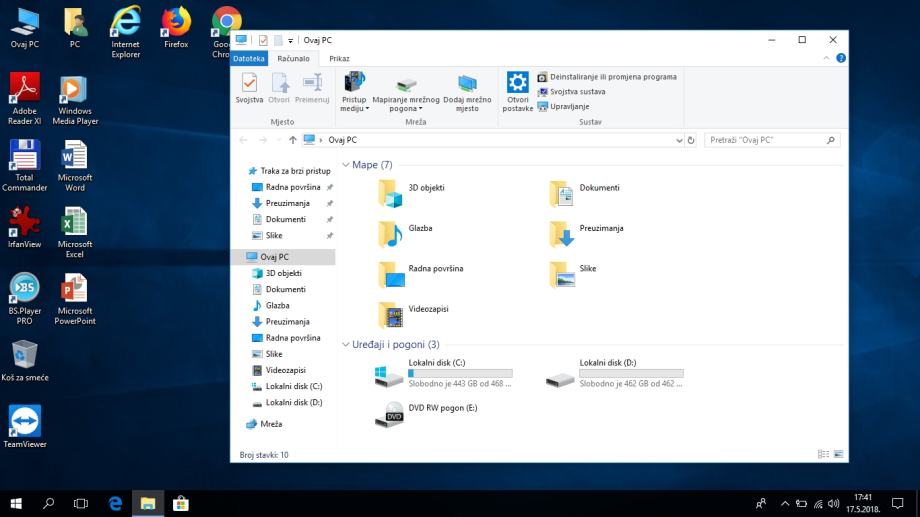Switch to the Računalo ribbon tab
The height and width of the screenshot is (517, 920).
293,59
